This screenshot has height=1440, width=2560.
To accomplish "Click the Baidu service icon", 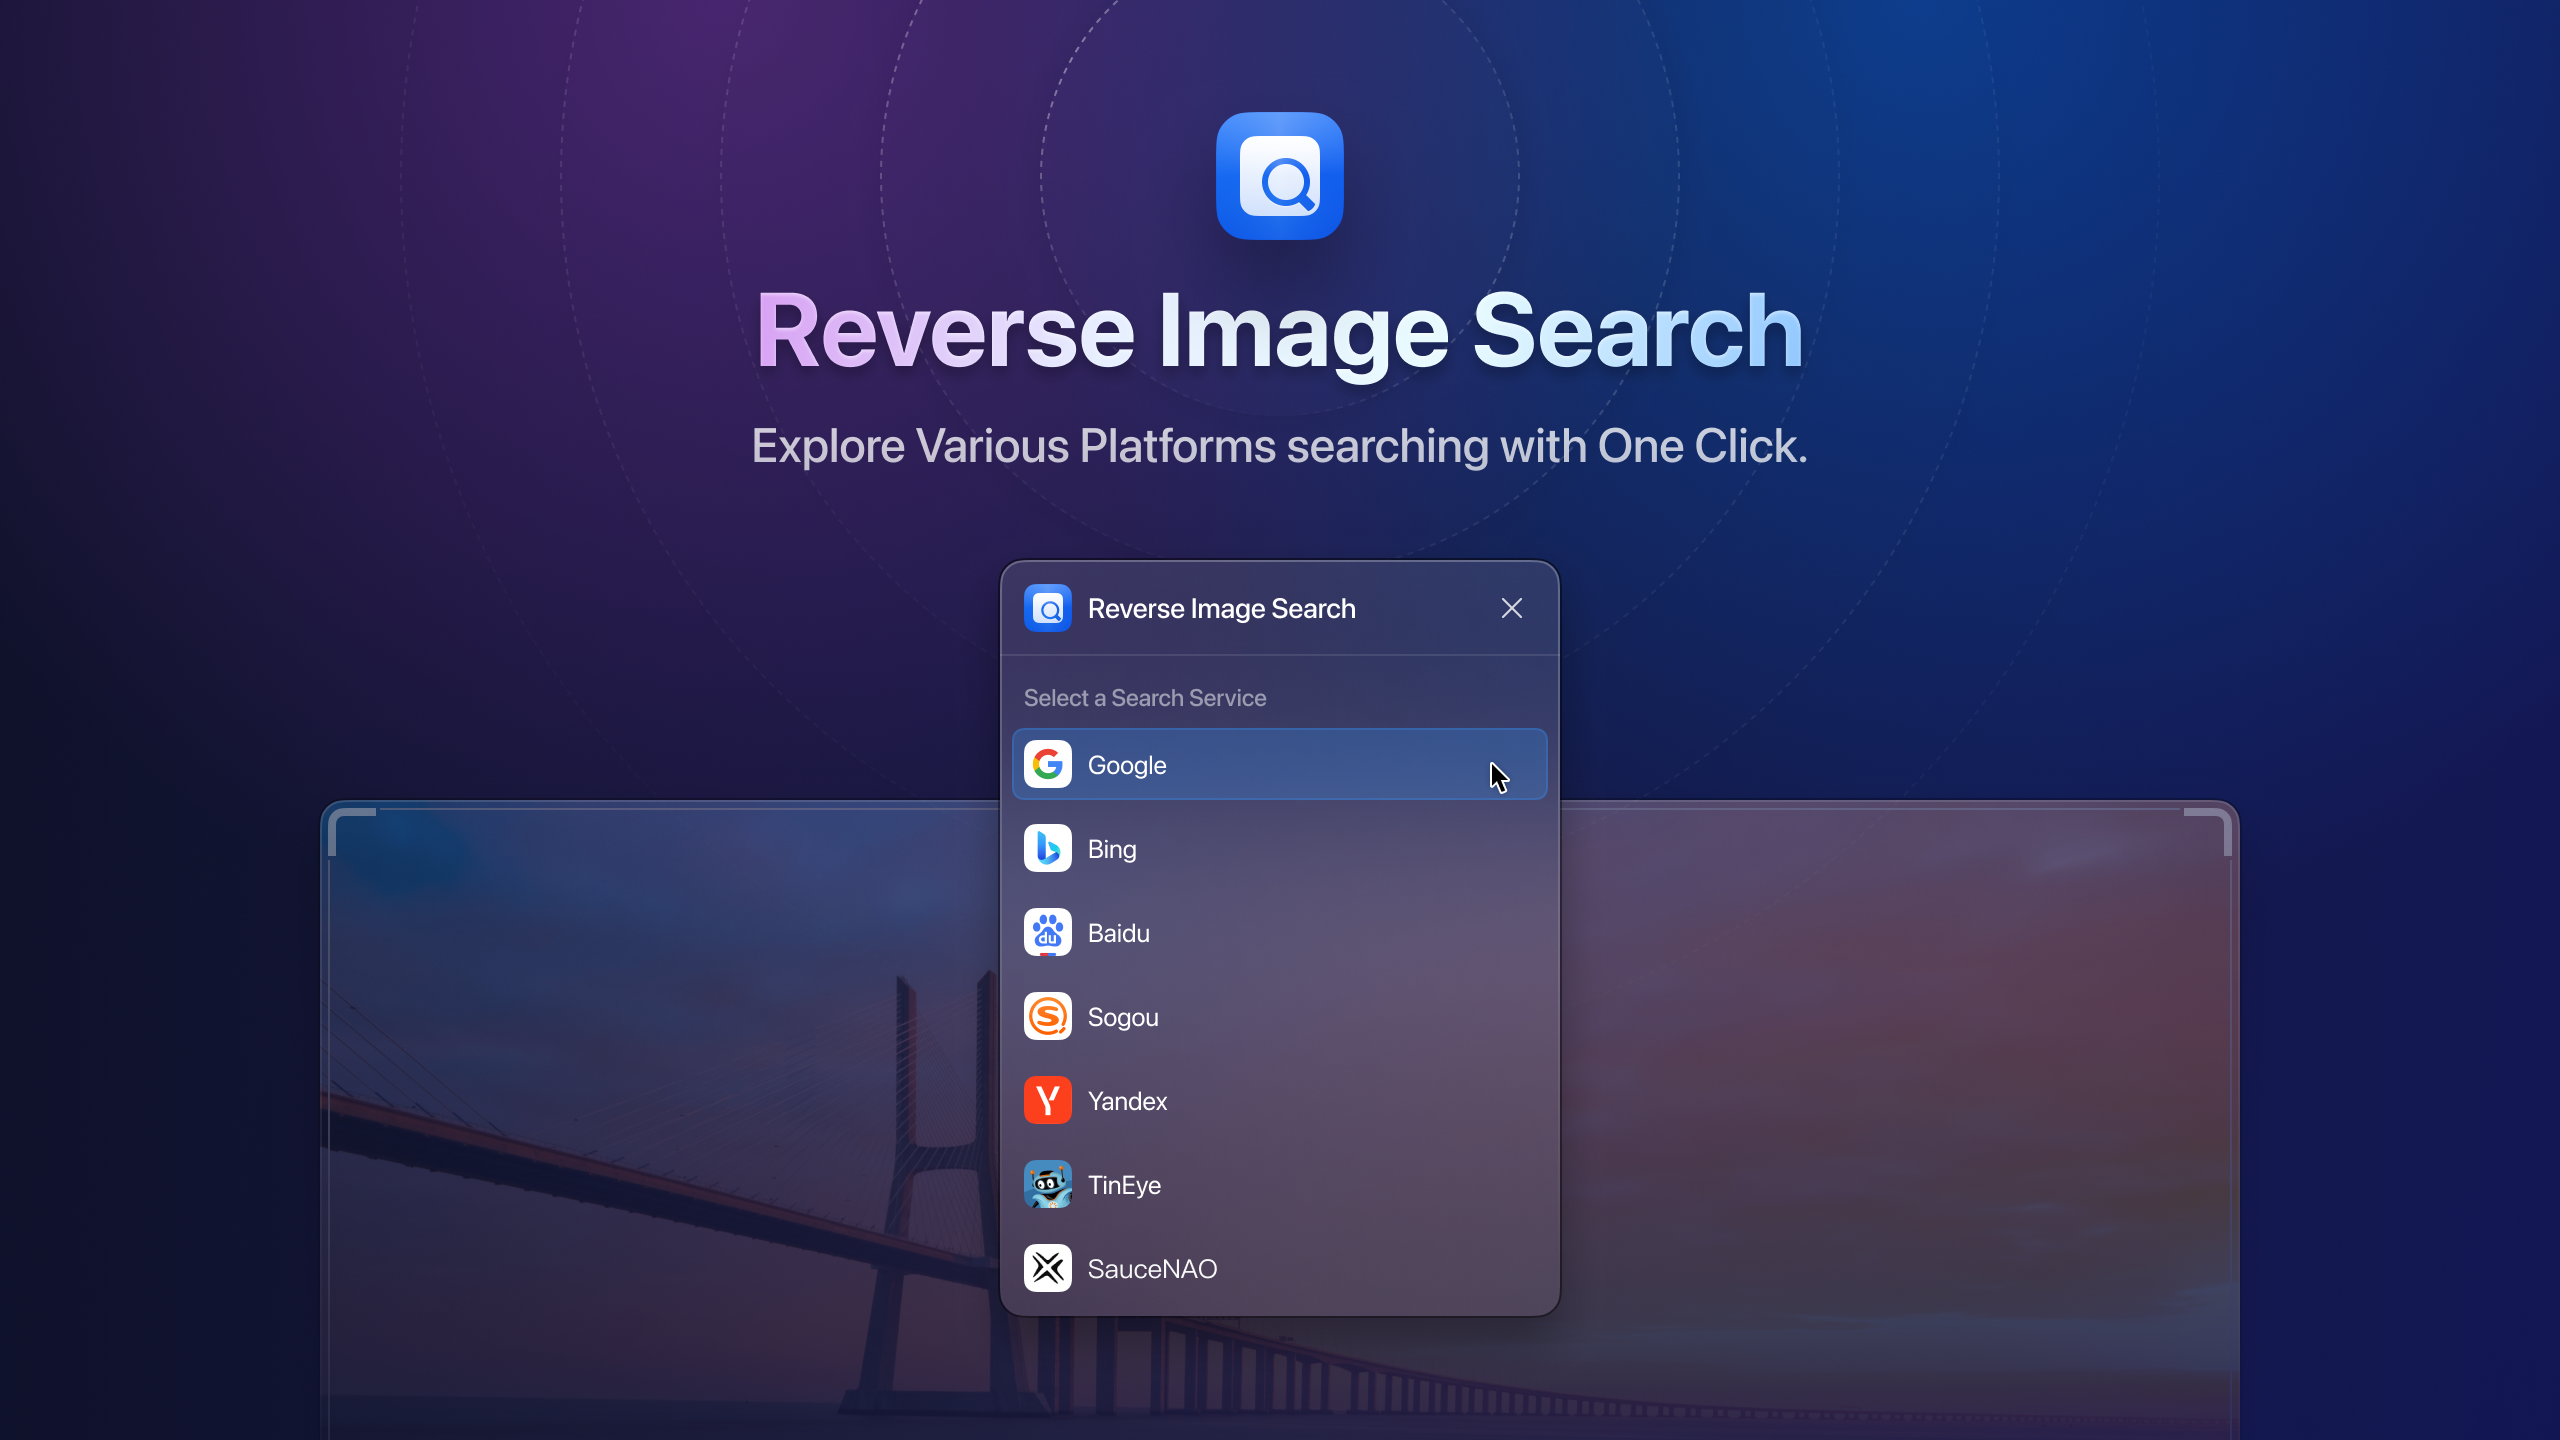I will click(x=1047, y=932).
